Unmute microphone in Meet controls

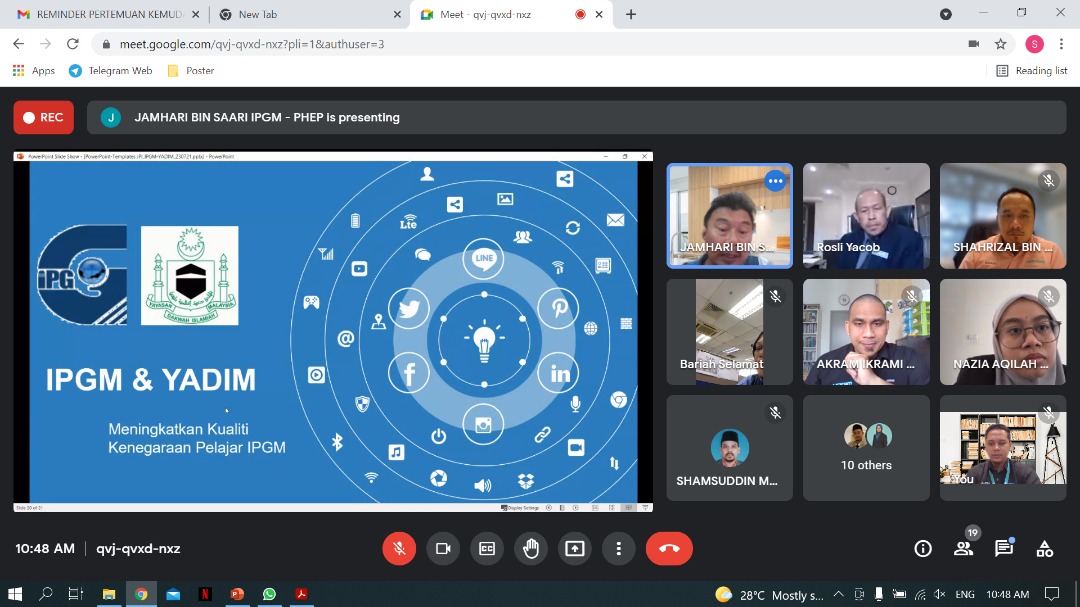tap(399, 548)
